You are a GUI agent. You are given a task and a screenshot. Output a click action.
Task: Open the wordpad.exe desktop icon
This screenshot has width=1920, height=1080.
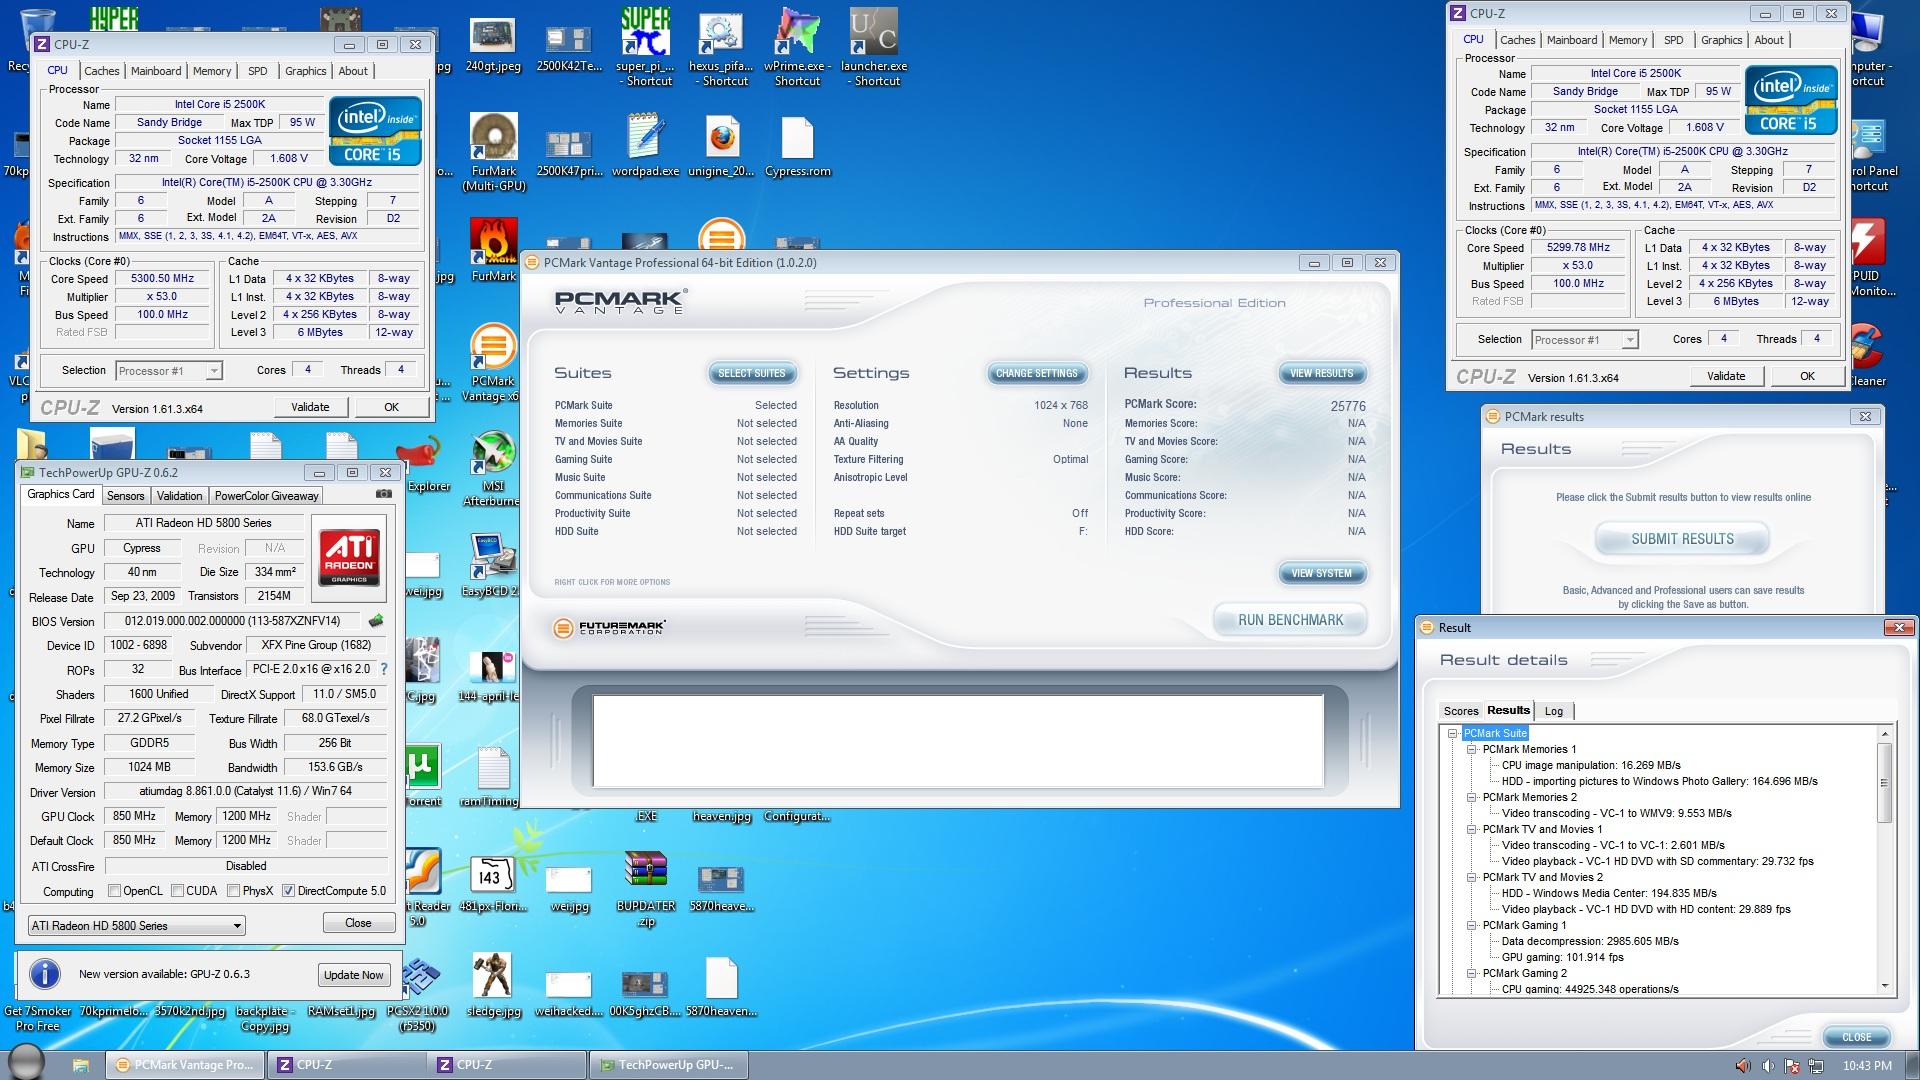pos(645,146)
